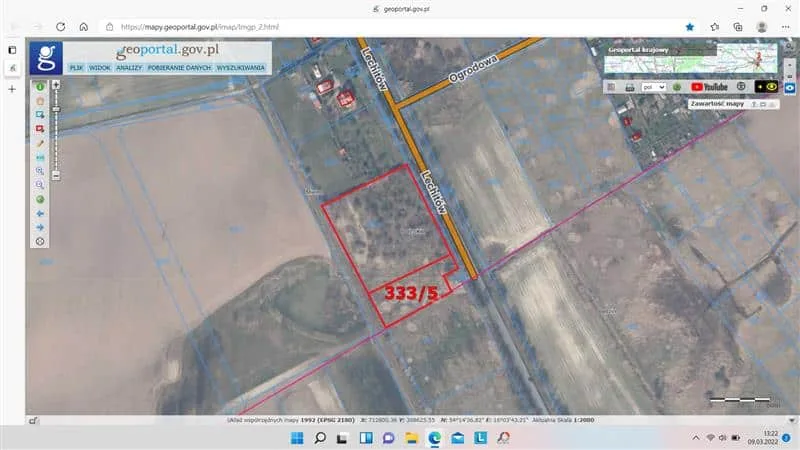800x450 pixels.
Task: Select the measure ruler tool
Action: (x=40, y=157)
